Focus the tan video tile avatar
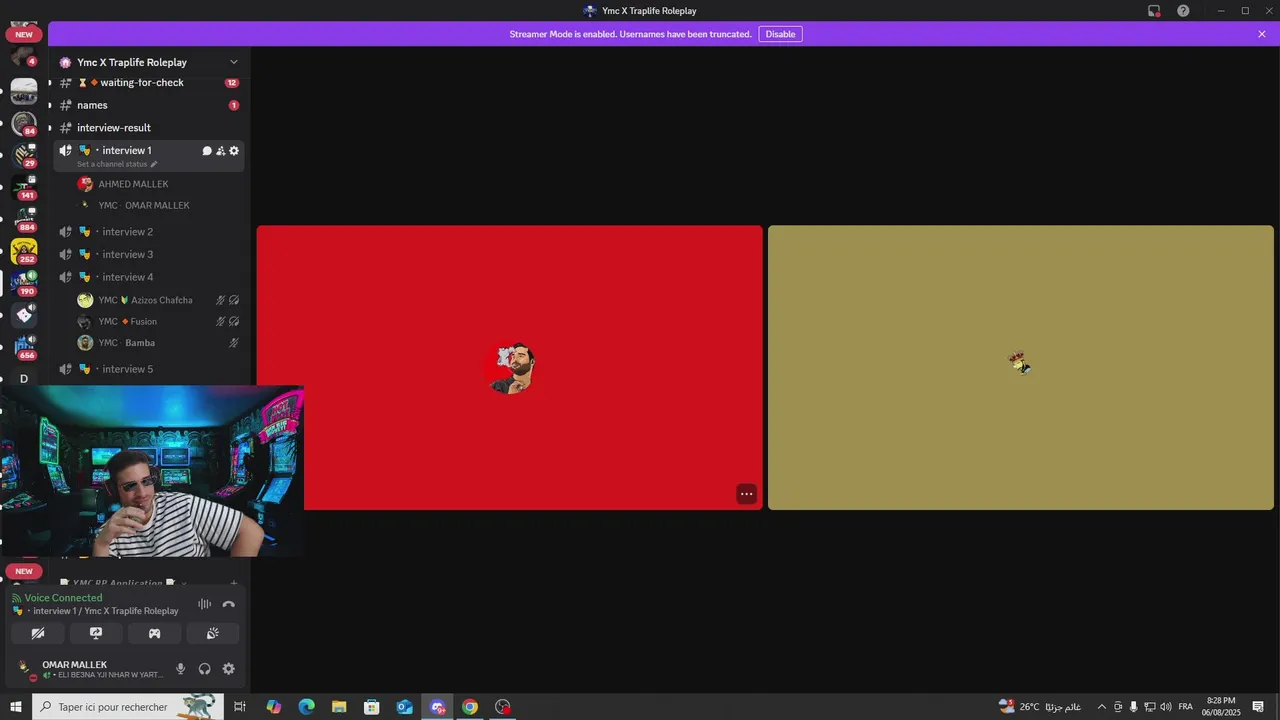 click(x=1020, y=363)
